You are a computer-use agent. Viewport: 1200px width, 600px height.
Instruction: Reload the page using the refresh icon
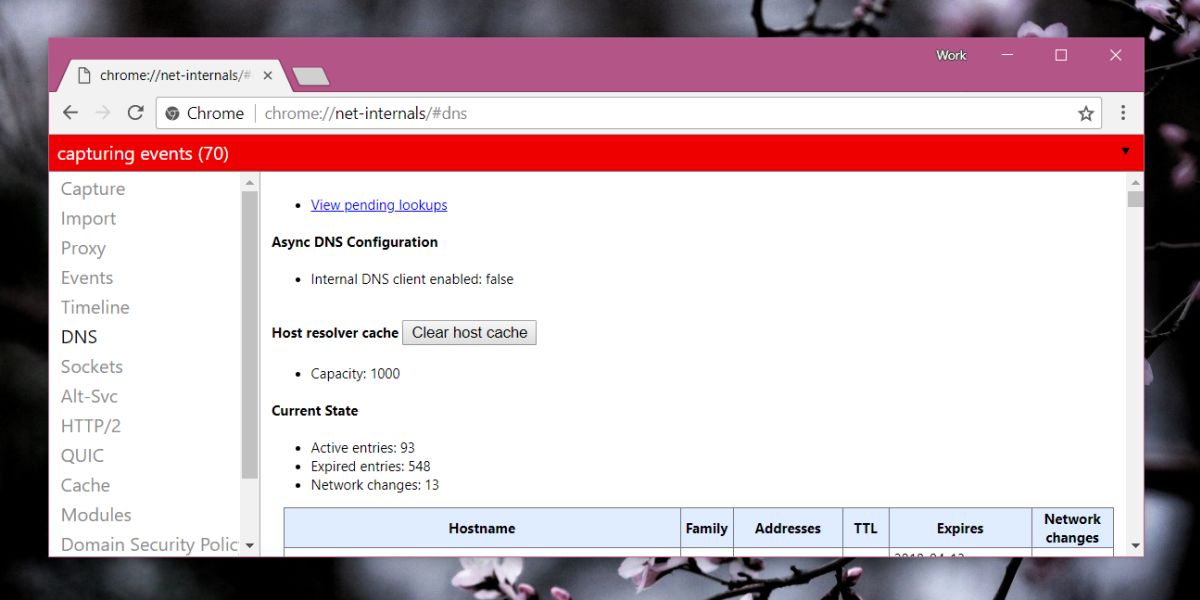pos(136,112)
